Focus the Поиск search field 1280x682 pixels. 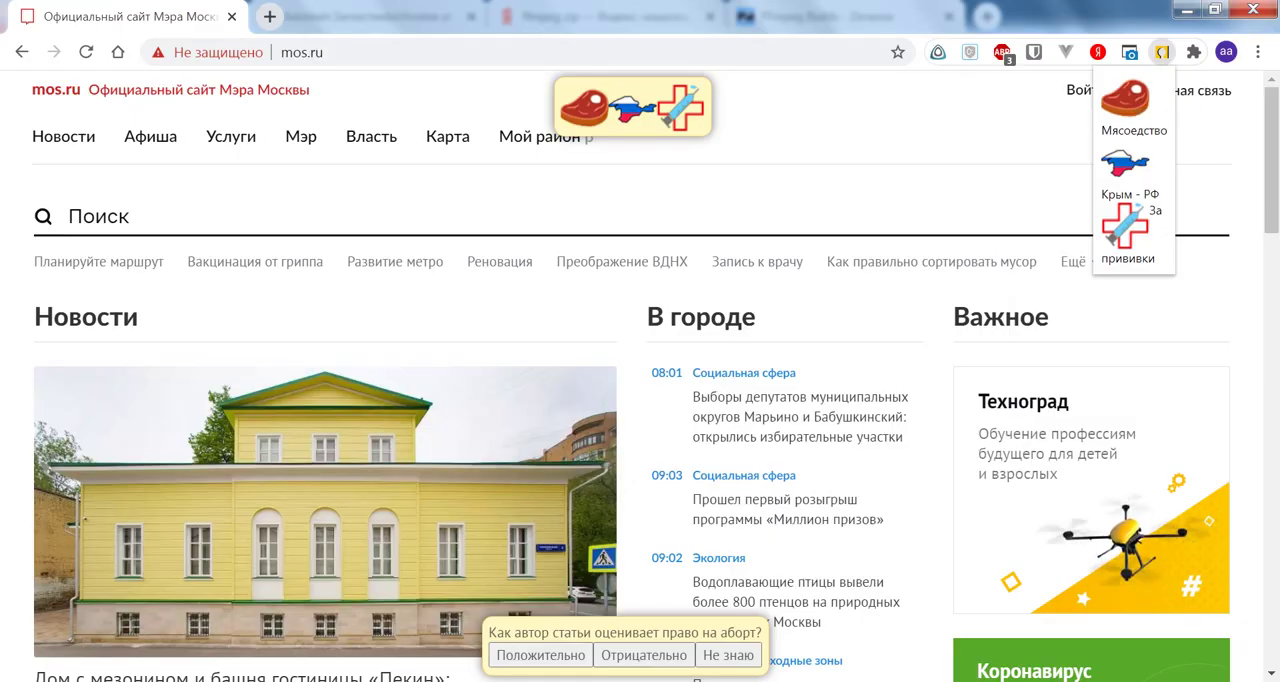pyautogui.click(x=631, y=216)
